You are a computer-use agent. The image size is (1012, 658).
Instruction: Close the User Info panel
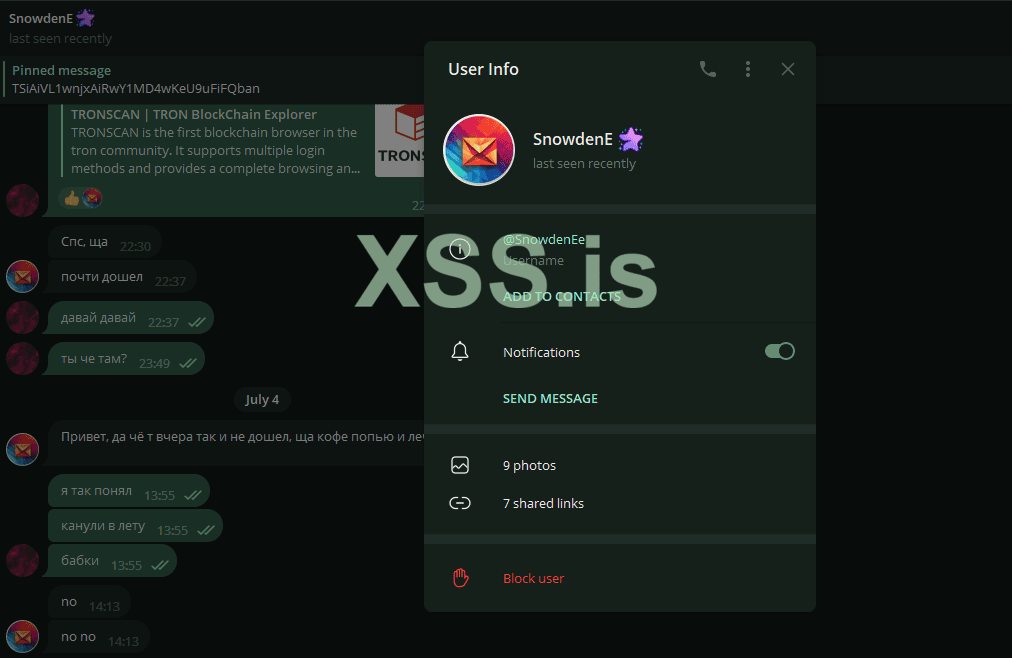click(x=787, y=69)
